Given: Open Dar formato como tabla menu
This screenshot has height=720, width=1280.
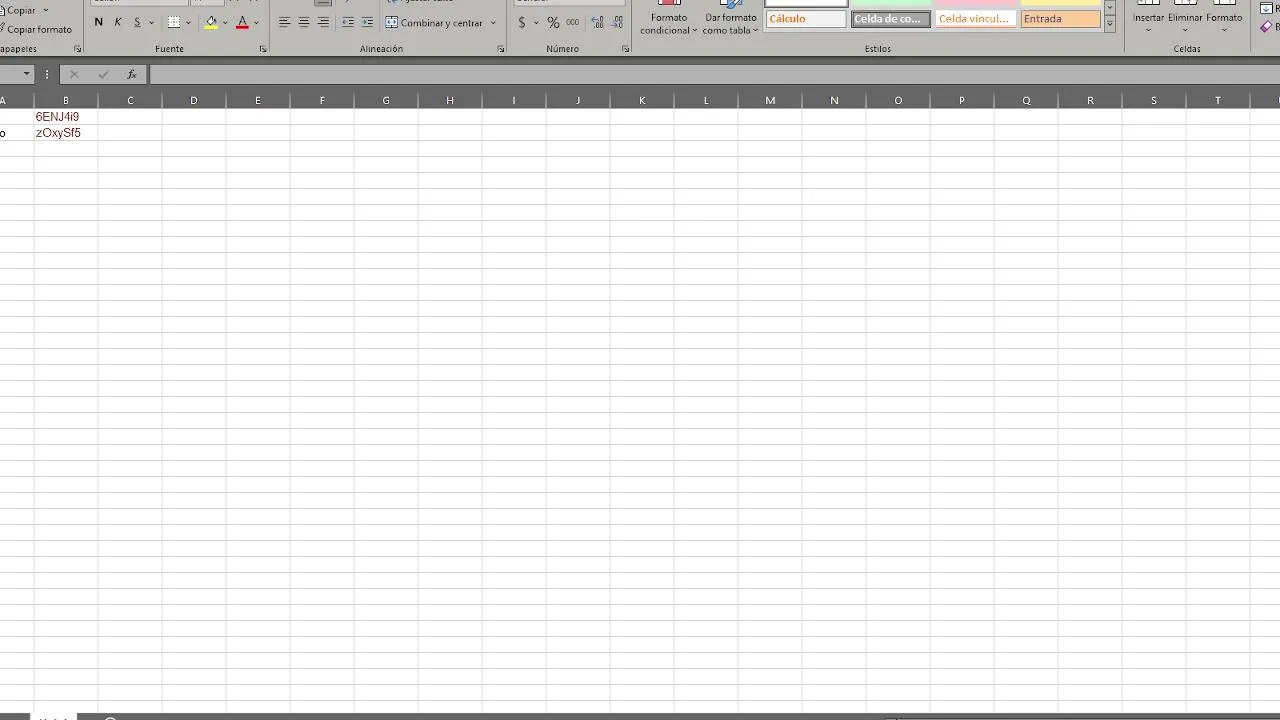Looking at the screenshot, I should pos(731,20).
